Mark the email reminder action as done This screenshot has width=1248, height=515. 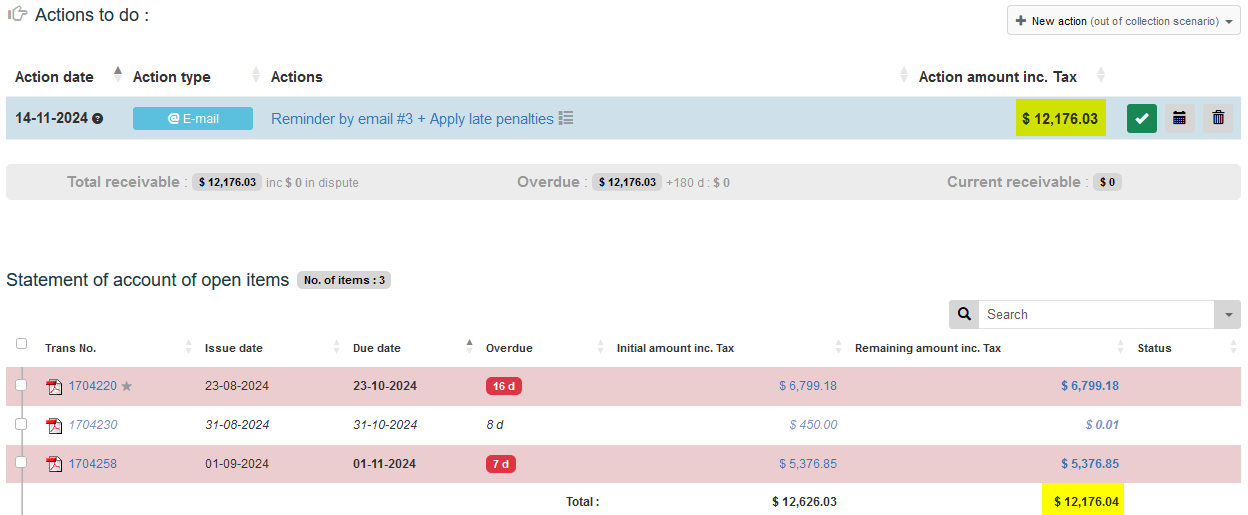click(x=1142, y=118)
